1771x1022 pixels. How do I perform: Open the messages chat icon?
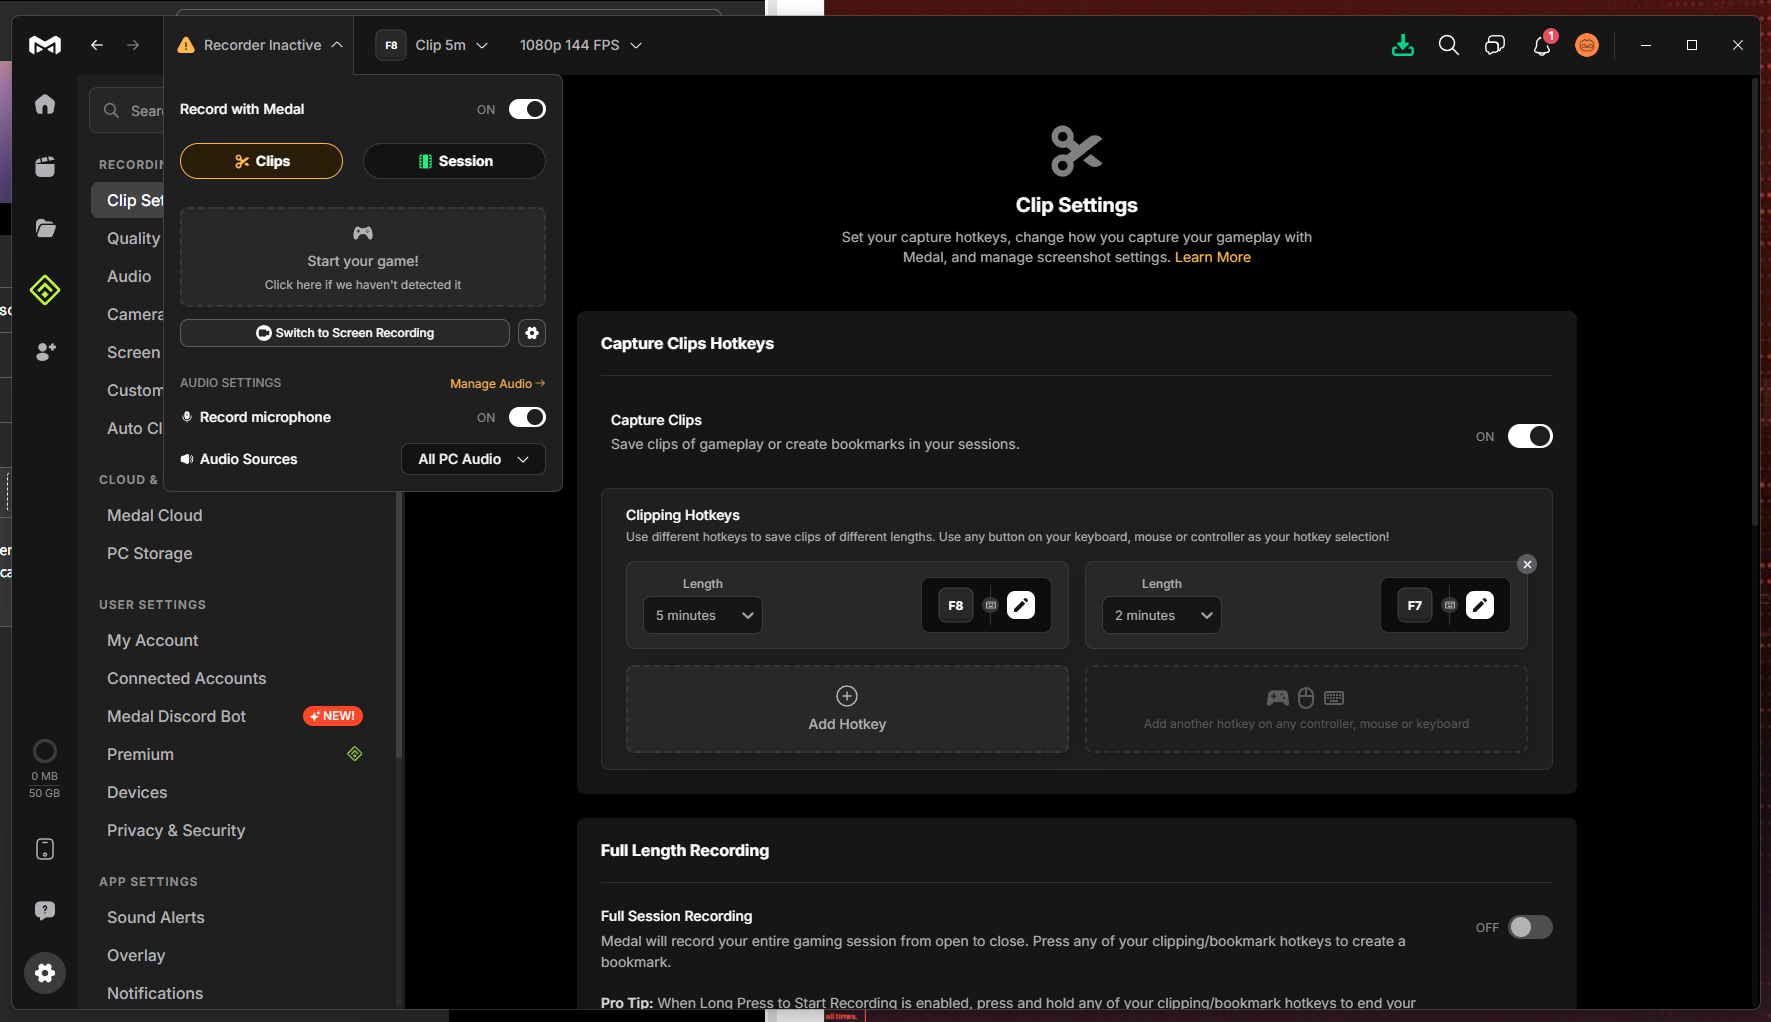click(x=1495, y=45)
